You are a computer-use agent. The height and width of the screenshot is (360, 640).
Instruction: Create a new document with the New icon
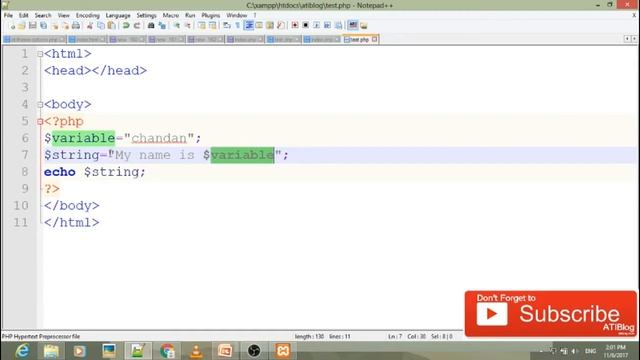tap(12, 25)
